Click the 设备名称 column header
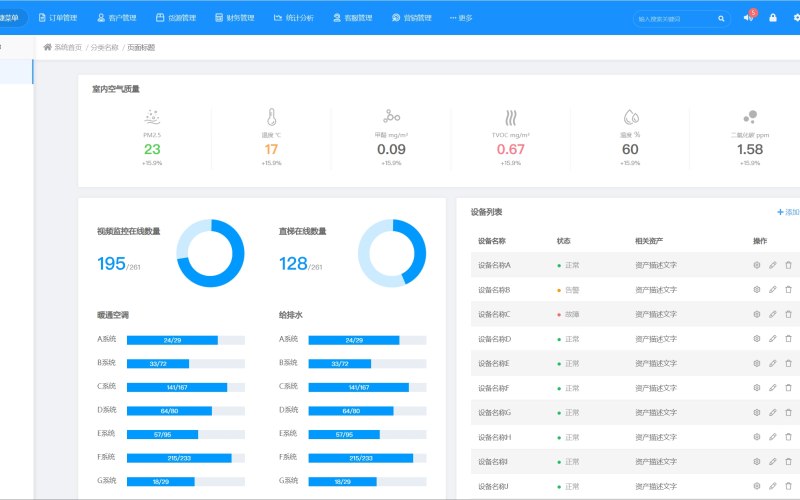 click(x=492, y=241)
